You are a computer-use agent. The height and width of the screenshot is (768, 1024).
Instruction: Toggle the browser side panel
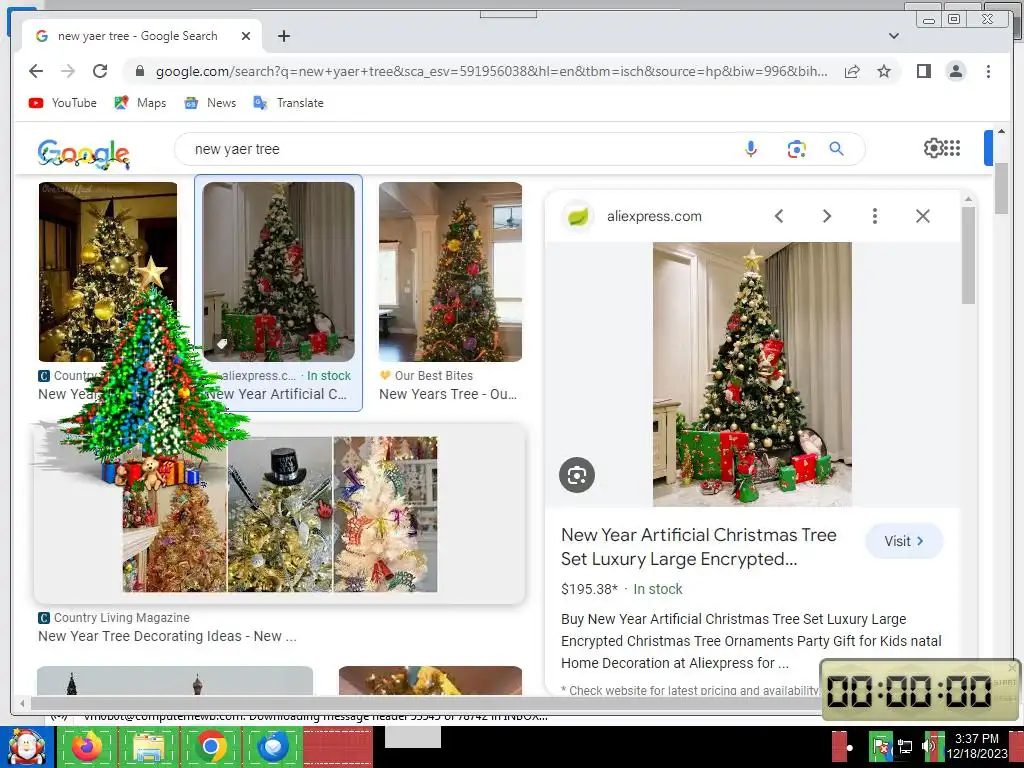[923, 71]
